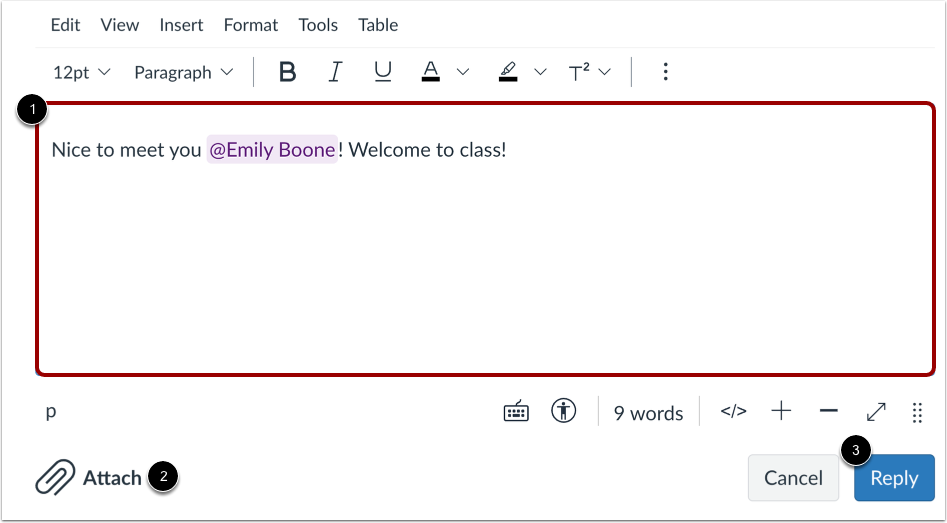
Task: Open the Tools menu
Action: click(x=318, y=25)
